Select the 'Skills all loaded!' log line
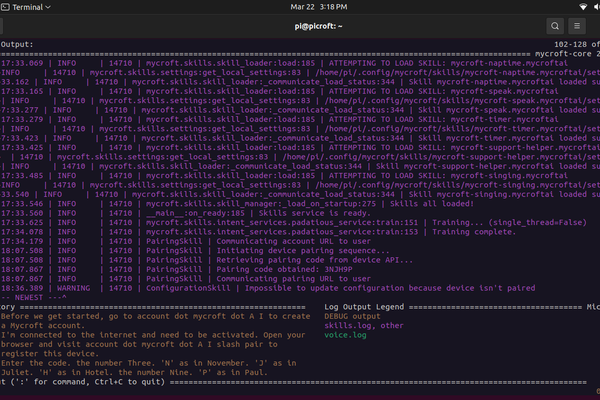600x400 pixels. [x=237, y=204]
